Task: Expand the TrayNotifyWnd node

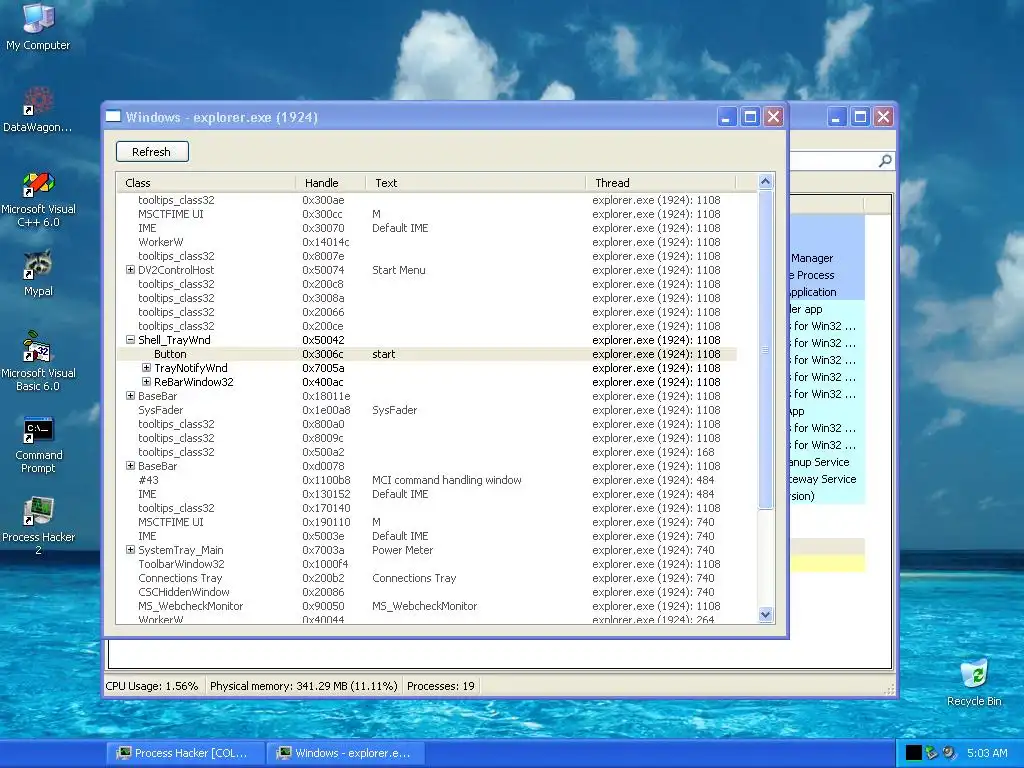Action: tap(146, 368)
